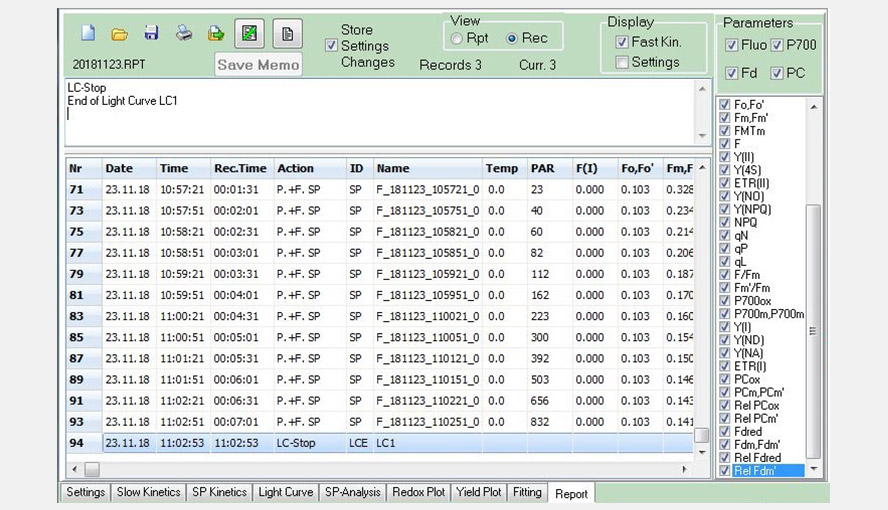
Task: Click the Temp column header
Action: (504, 168)
